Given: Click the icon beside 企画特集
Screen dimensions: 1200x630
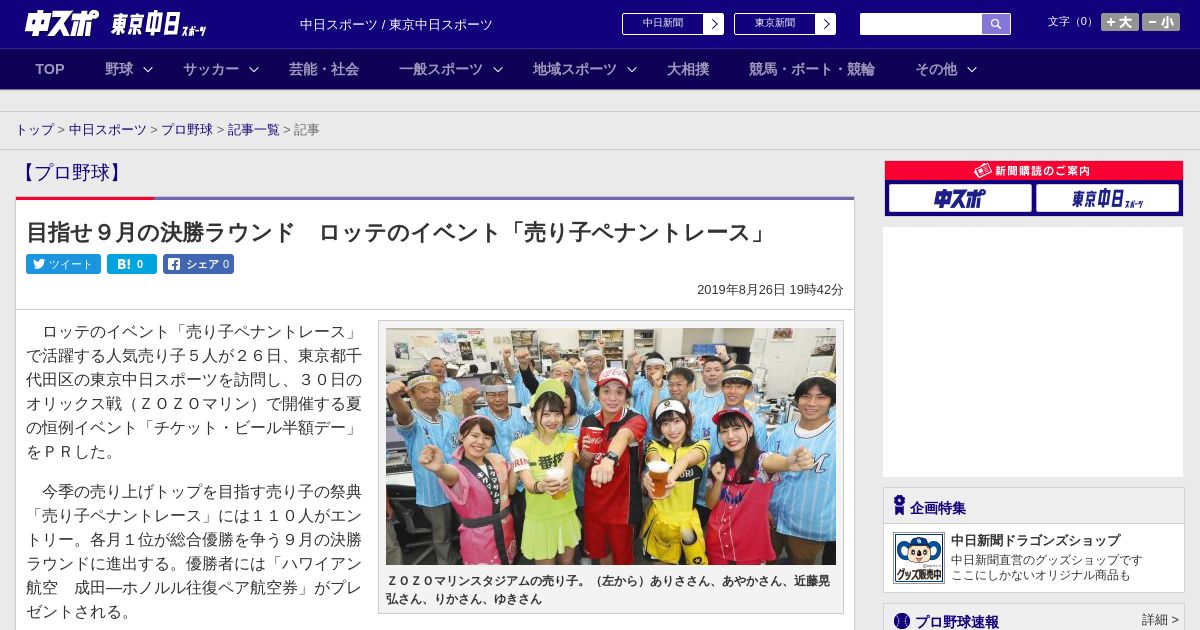Looking at the screenshot, I should pos(899,506).
